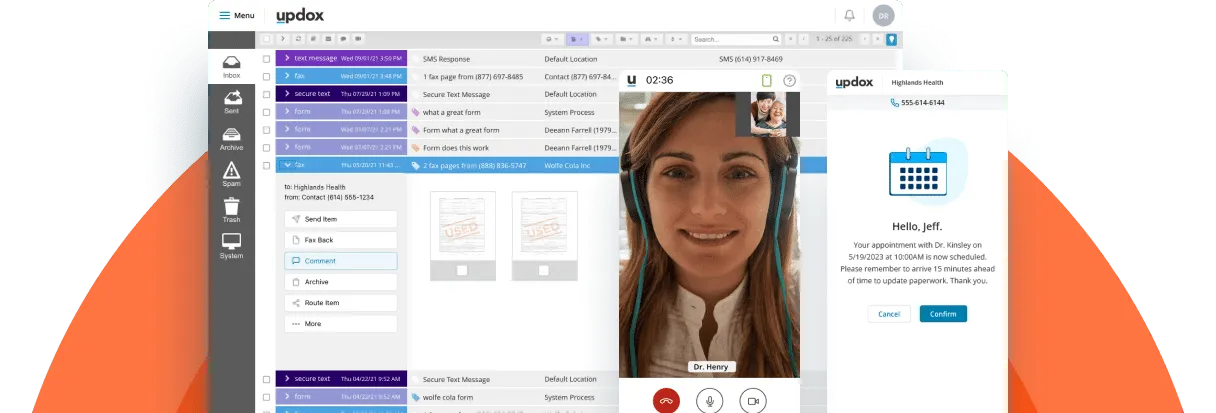Go to previous page of inbox results
The width and height of the screenshot is (1216, 413).
point(803,39)
